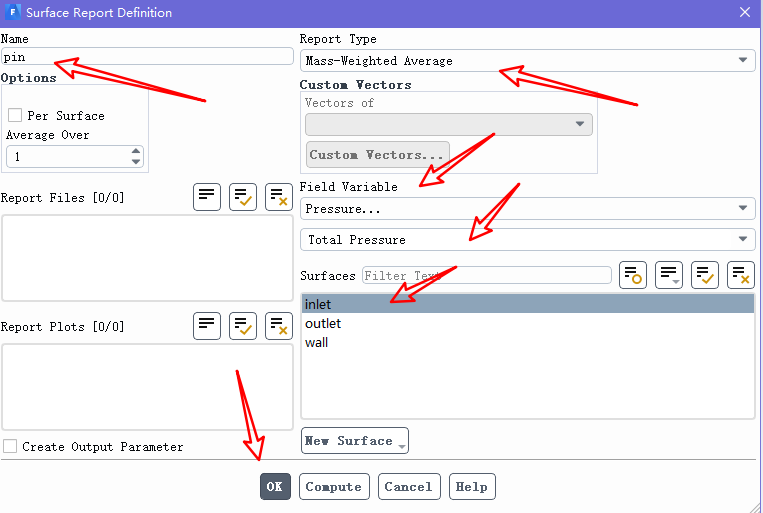Click the Report Files toggle tree view icon
The image size is (763, 513).
207,197
